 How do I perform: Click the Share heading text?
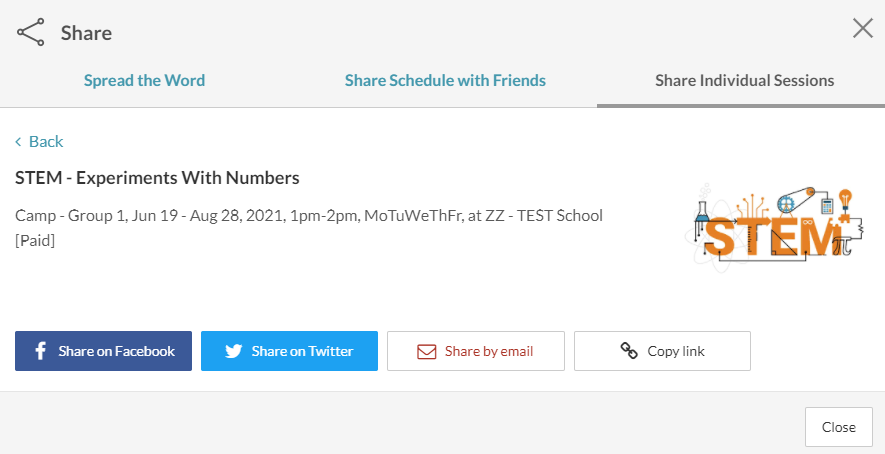pos(86,33)
